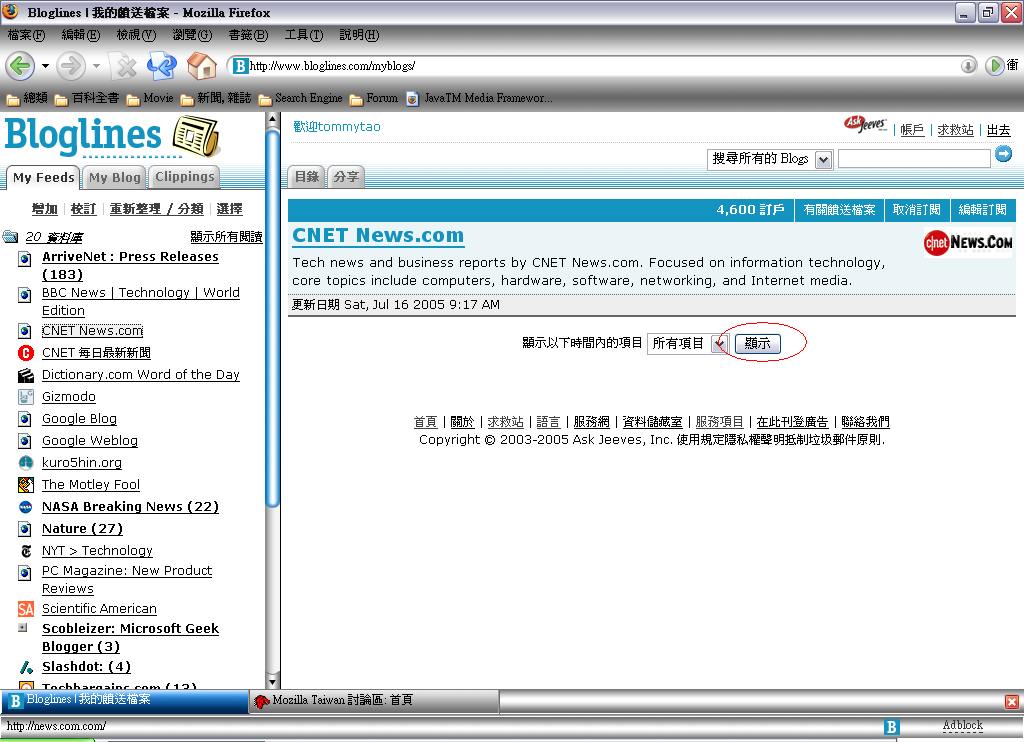Click the 出去 logout link

(999, 130)
